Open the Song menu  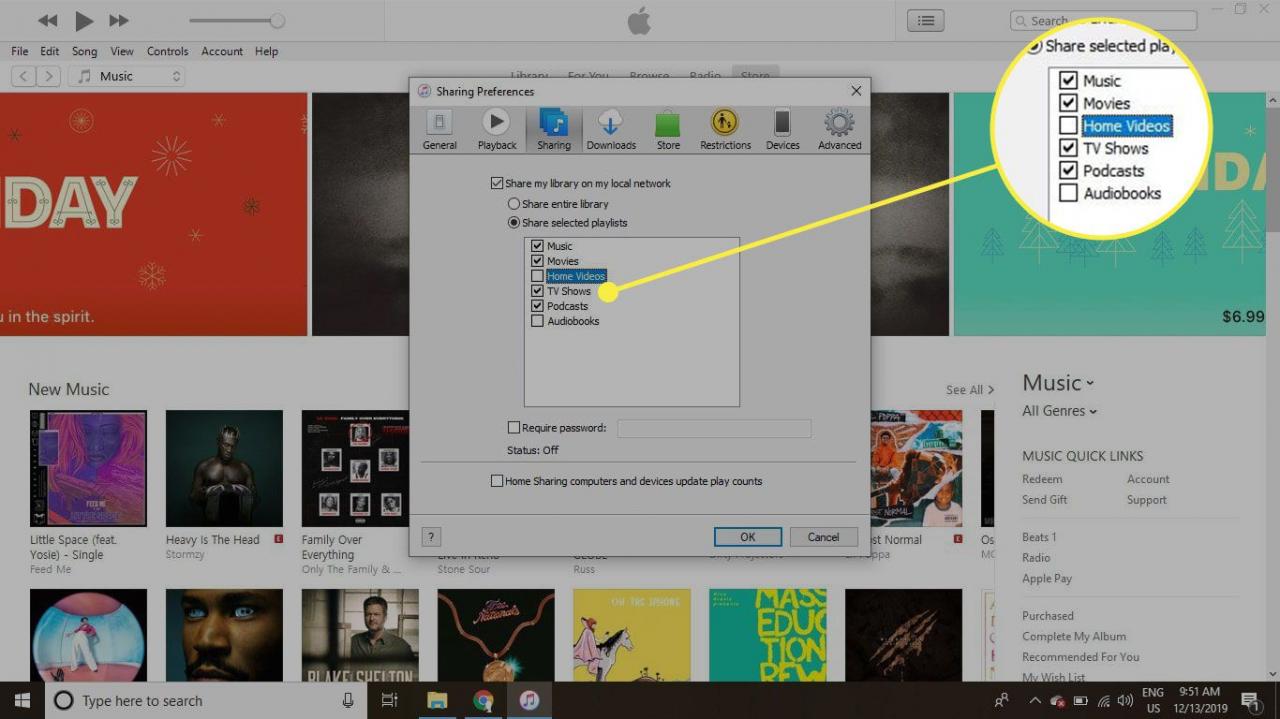[85, 51]
